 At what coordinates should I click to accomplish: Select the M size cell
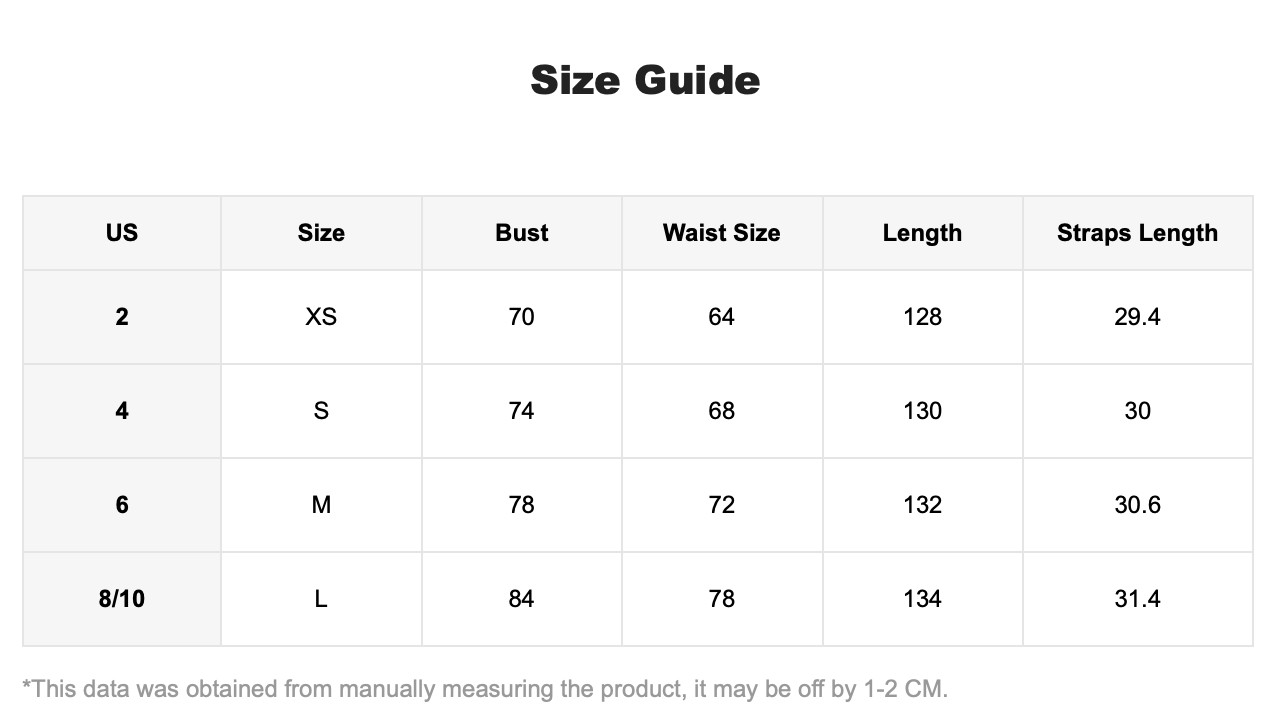[x=321, y=505]
